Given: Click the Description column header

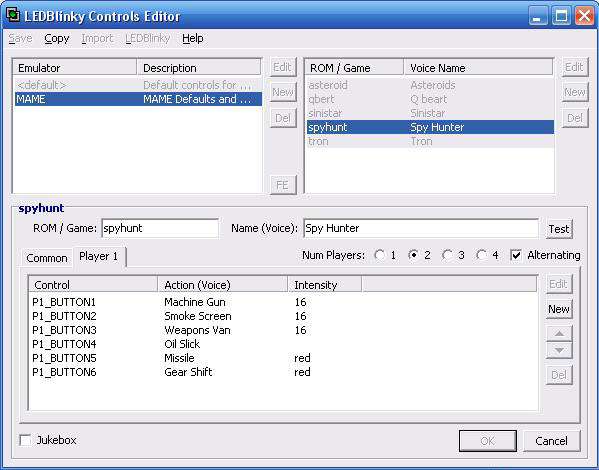Looking at the screenshot, I should [199, 68].
